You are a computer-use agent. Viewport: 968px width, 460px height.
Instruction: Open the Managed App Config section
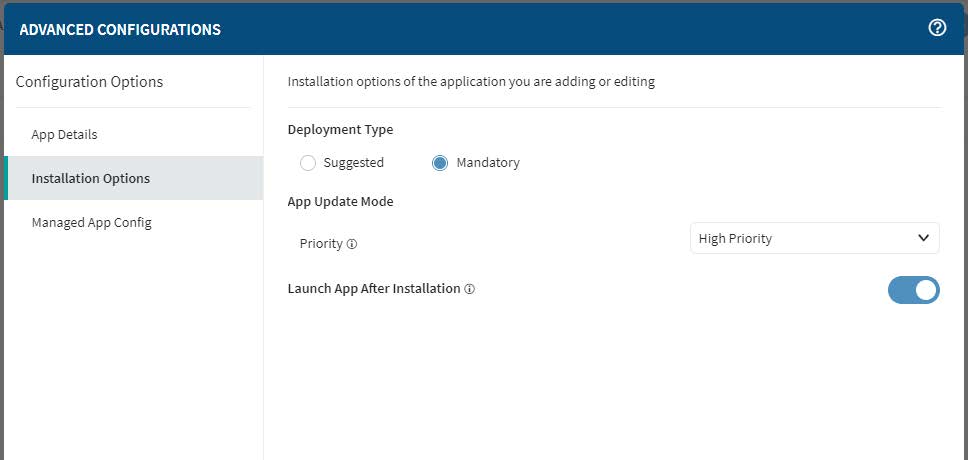point(92,222)
